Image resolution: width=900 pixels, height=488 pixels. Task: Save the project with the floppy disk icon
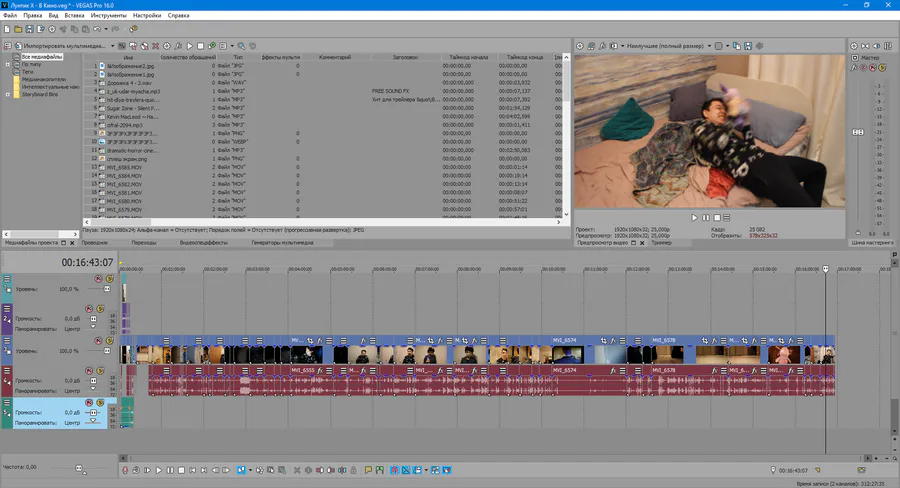coord(29,29)
